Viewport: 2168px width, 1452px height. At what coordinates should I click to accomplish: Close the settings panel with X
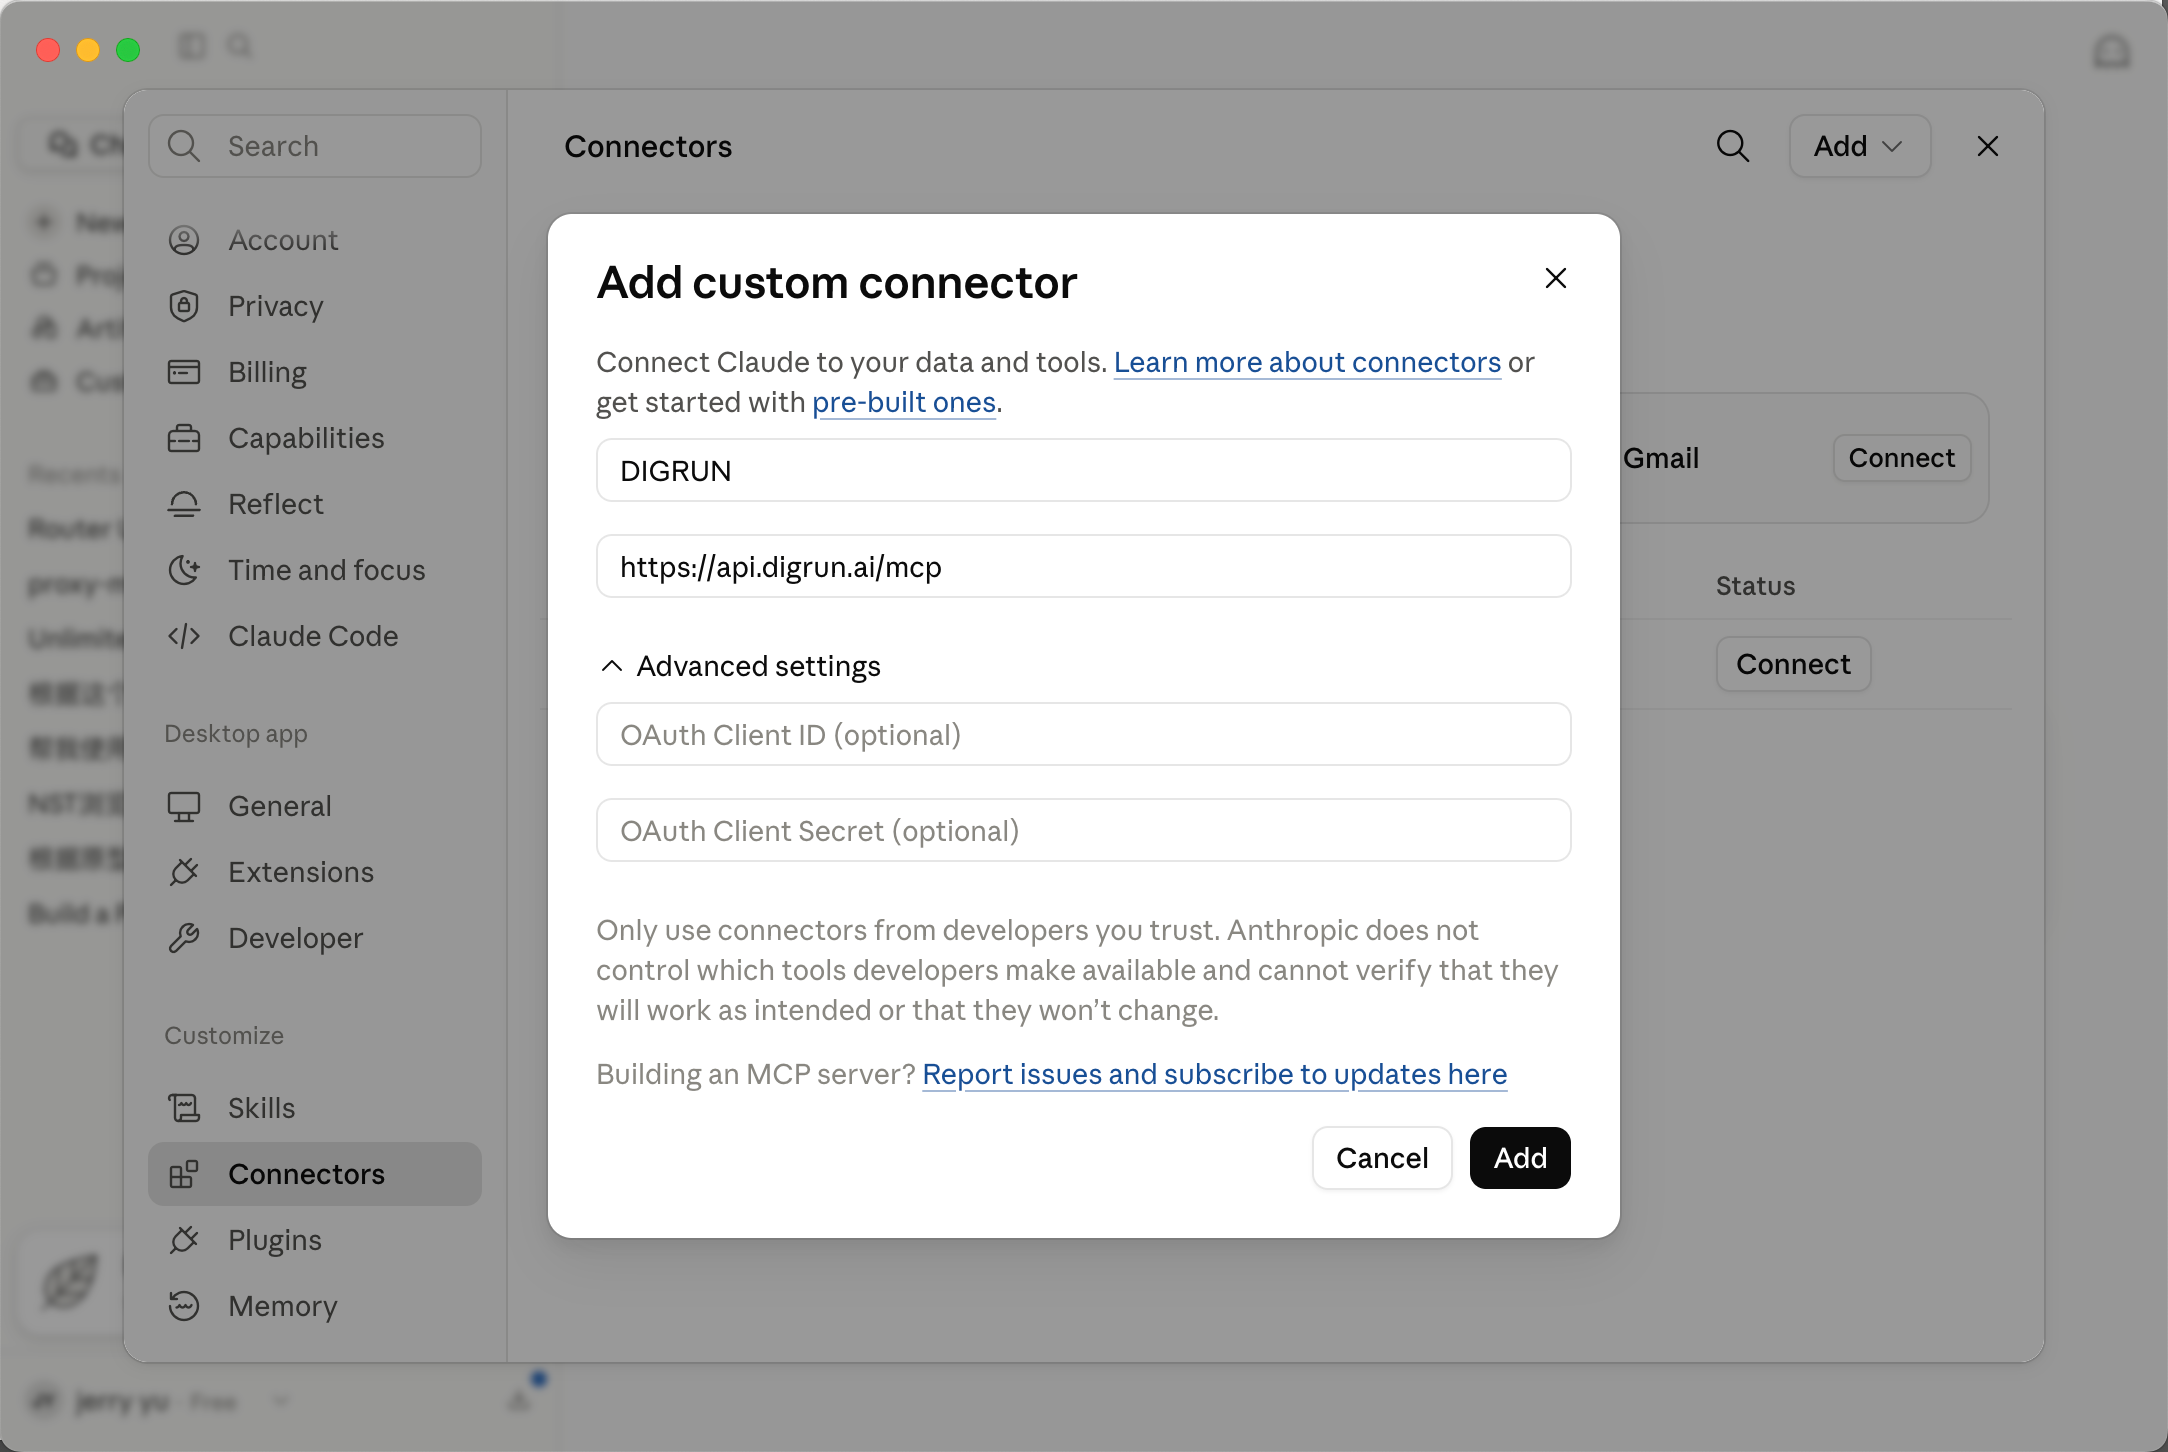[x=1988, y=146]
